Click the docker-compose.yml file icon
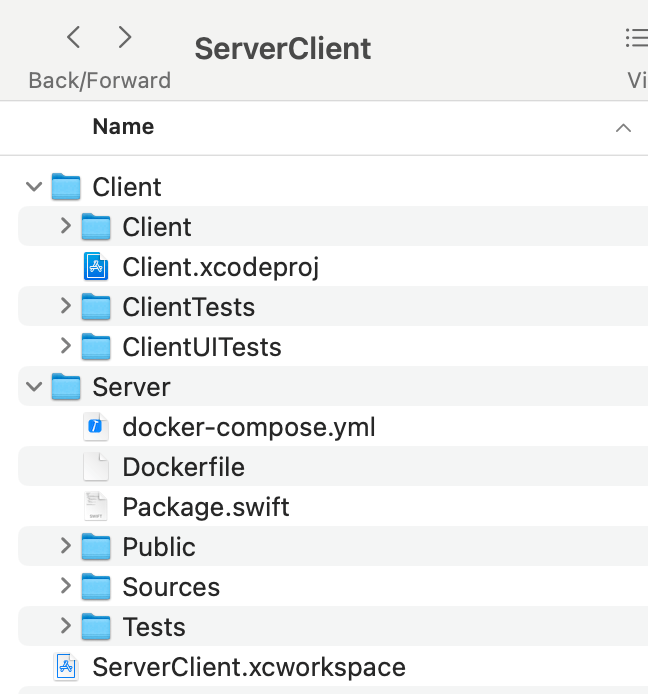Viewport: 648px width, 694px height. click(96, 427)
